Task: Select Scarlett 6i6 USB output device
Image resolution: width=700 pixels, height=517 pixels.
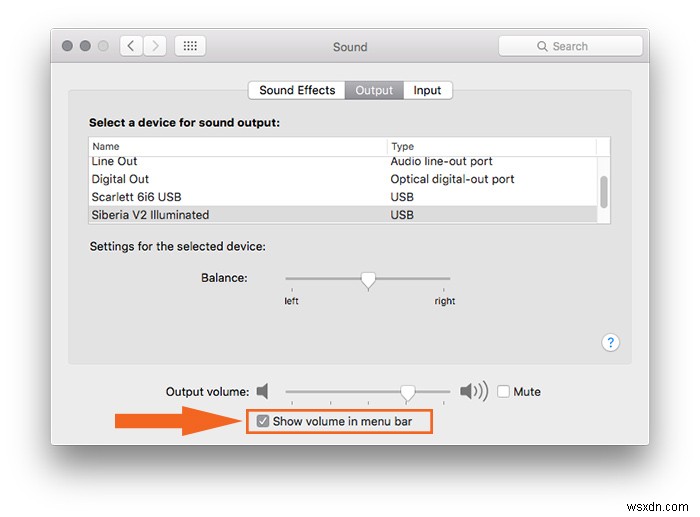Action: (342, 197)
